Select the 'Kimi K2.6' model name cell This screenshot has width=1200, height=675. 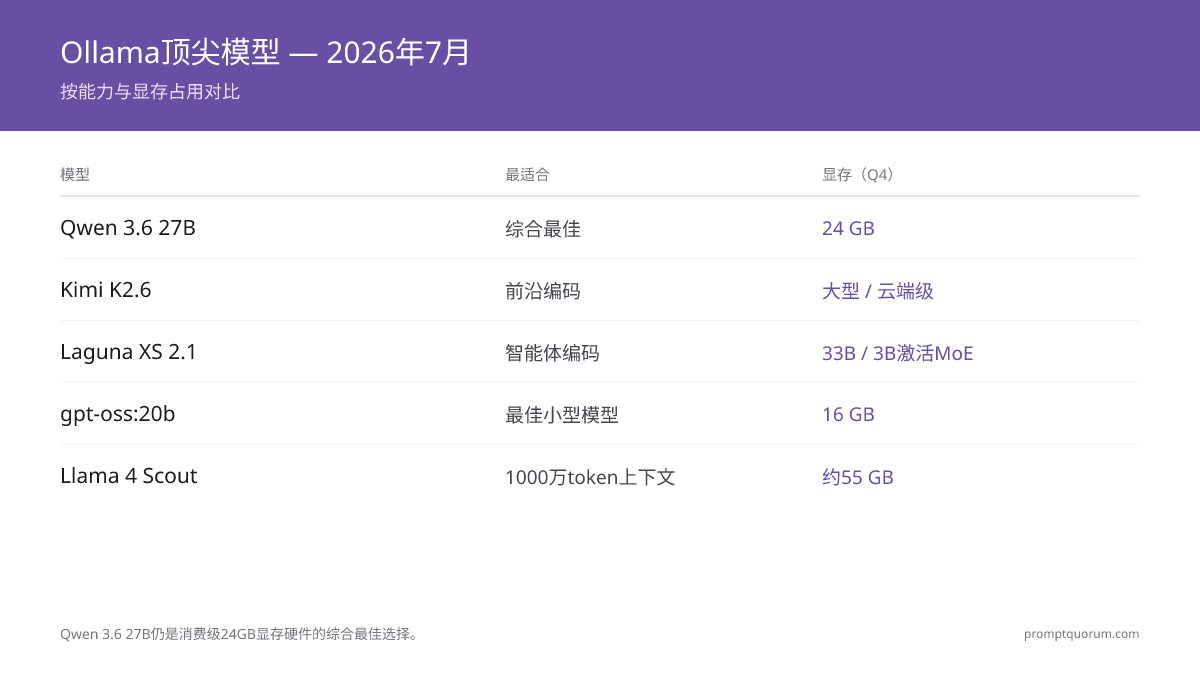[x=106, y=290]
